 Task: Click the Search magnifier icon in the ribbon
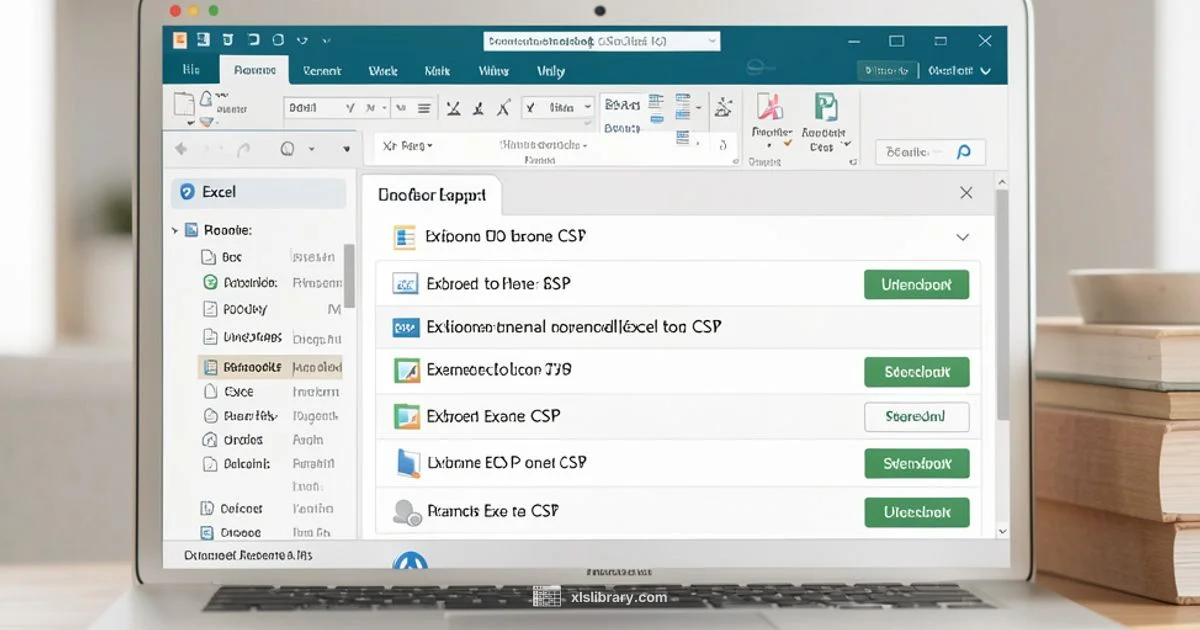963,150
